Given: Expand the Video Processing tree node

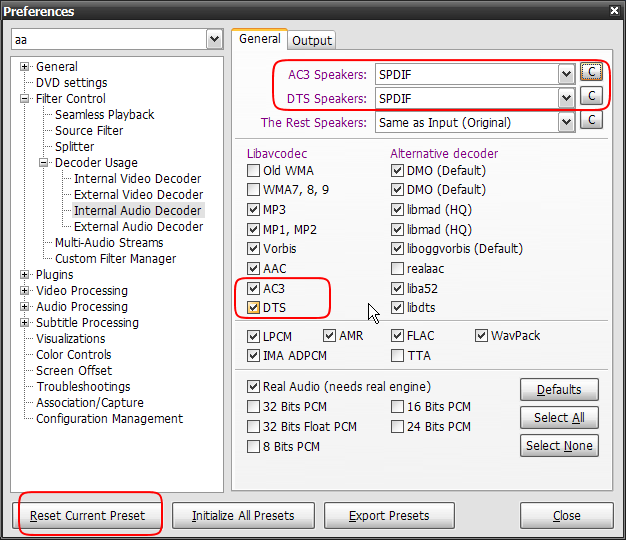Looking at the screenshot, I should (x=25, y=291).
